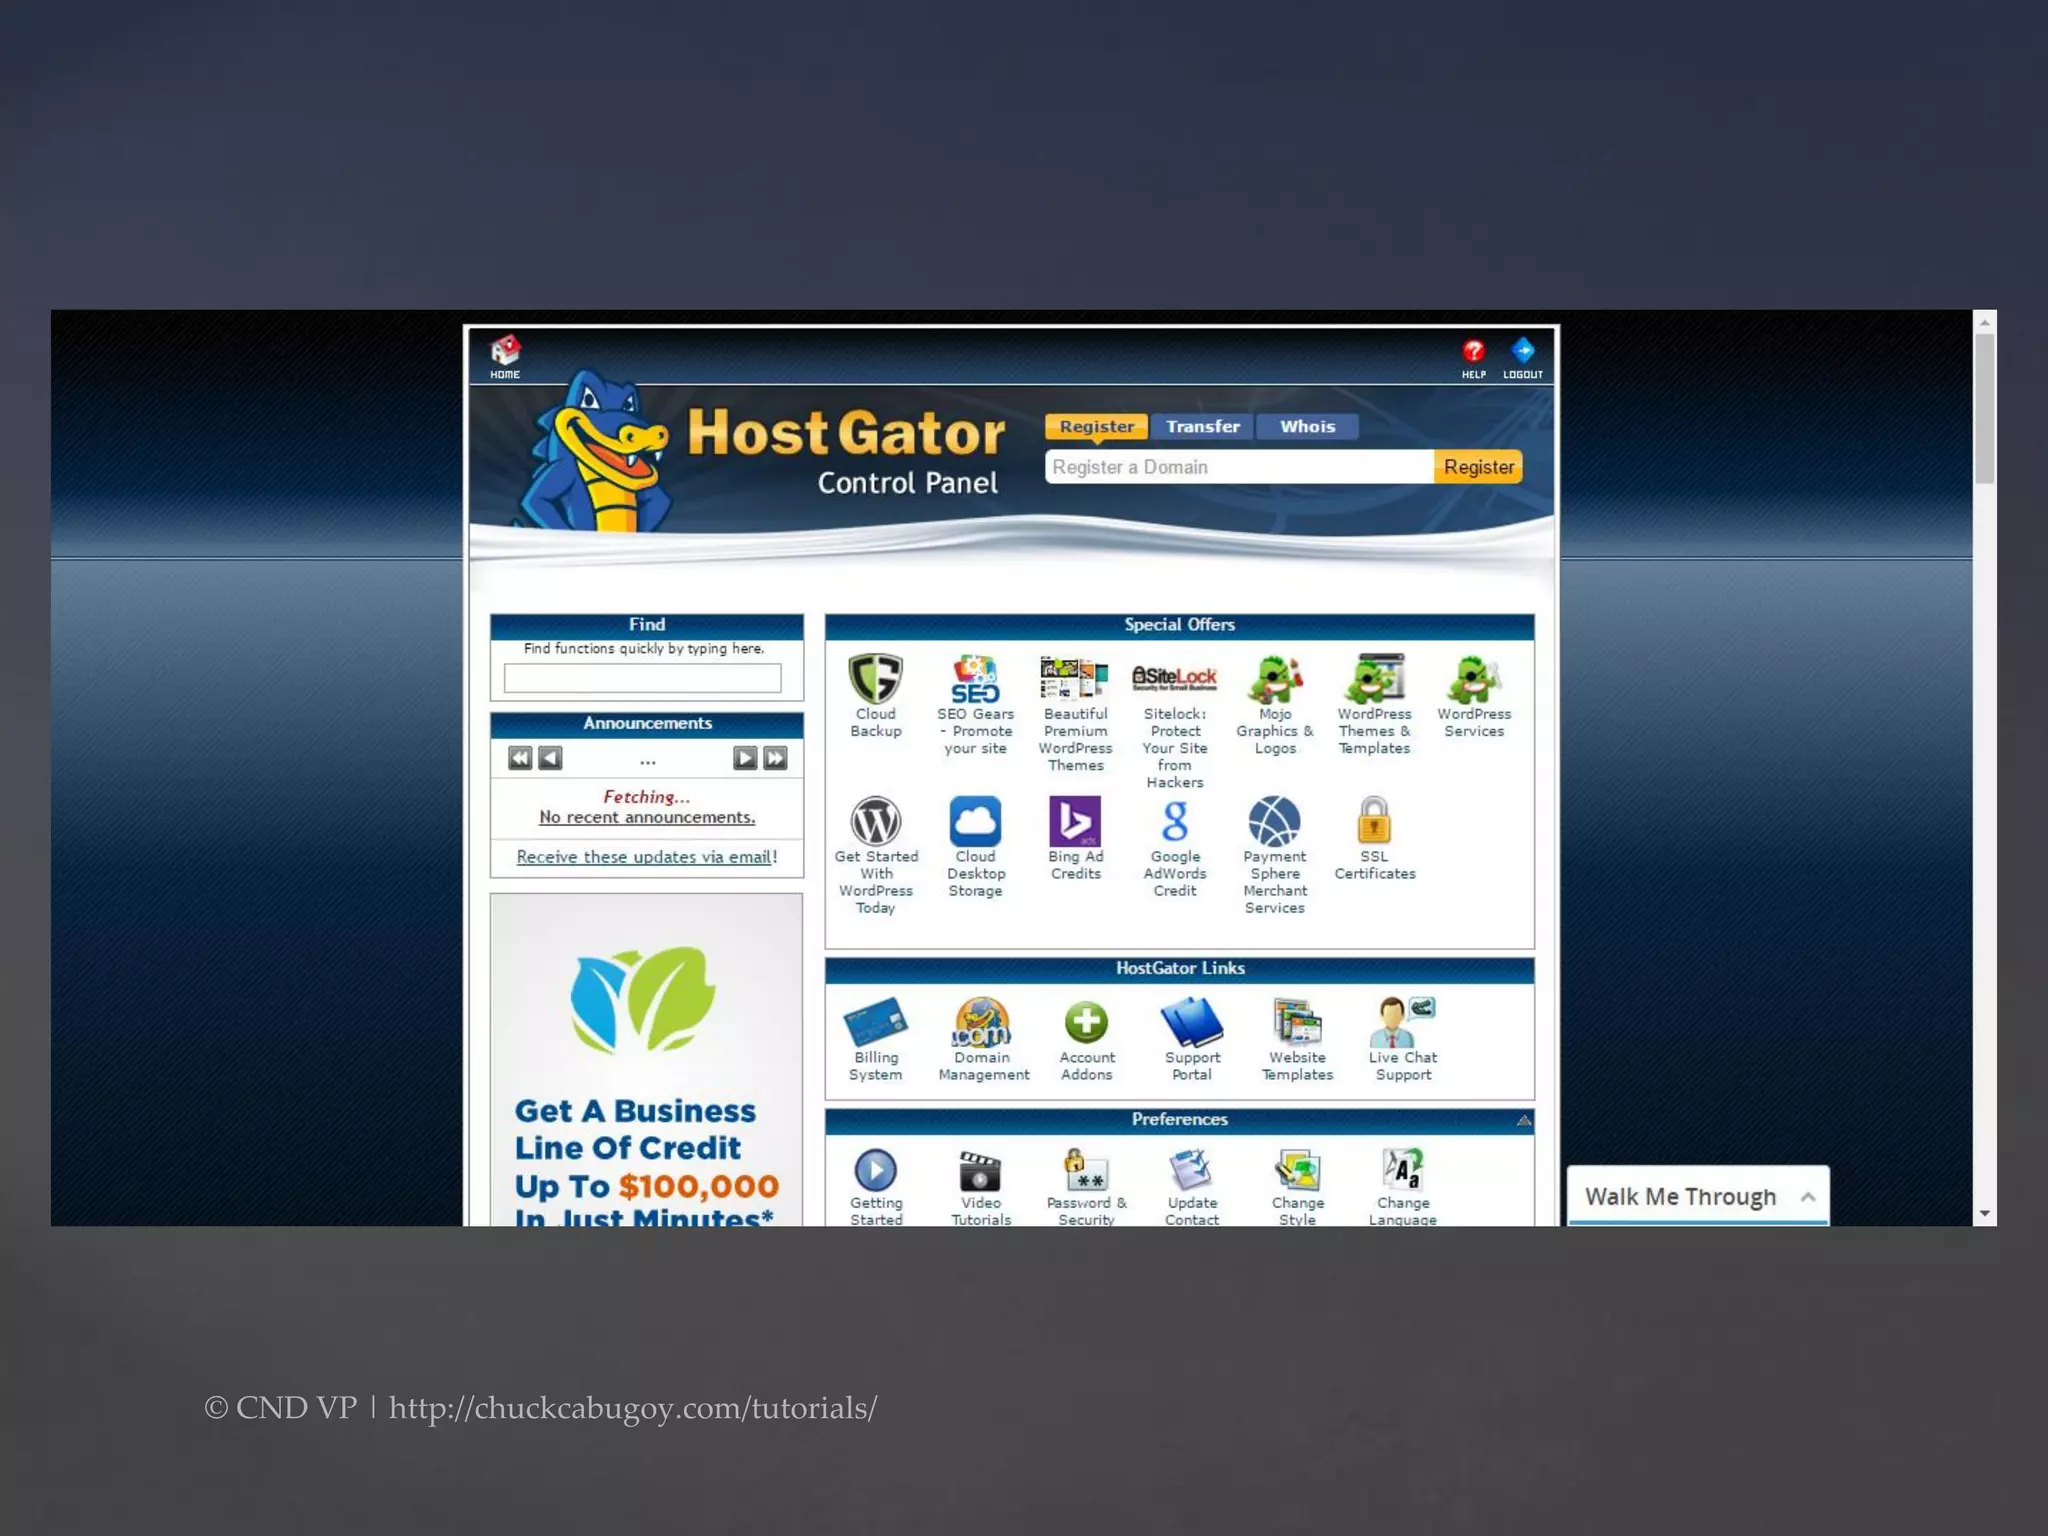Open chuckcabugoy.com tutorials link
Image resolution: width=2048 pixels, height=1536 pixels.
pyautogui.click(x=633, y=1408)
